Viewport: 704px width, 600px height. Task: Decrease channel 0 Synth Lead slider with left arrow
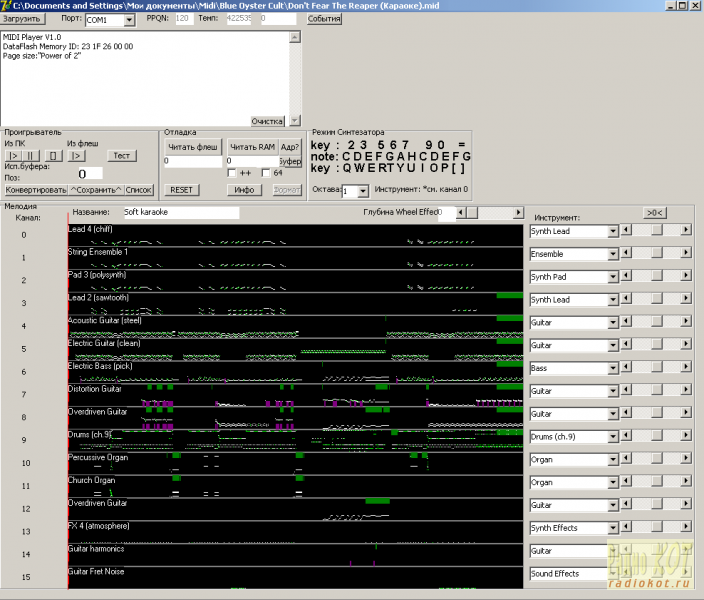tap(626, 230)
